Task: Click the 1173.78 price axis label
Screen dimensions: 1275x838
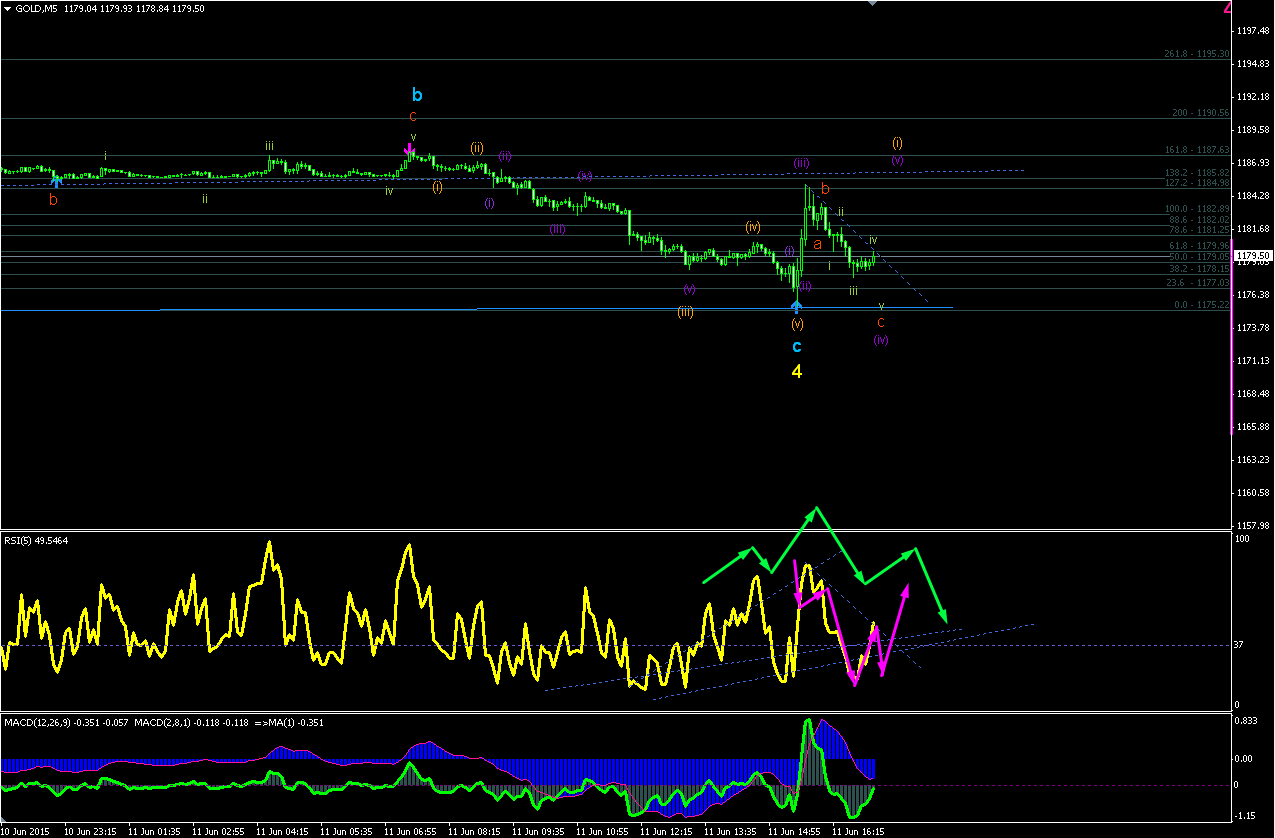Action: click(x=1254, y=328)
